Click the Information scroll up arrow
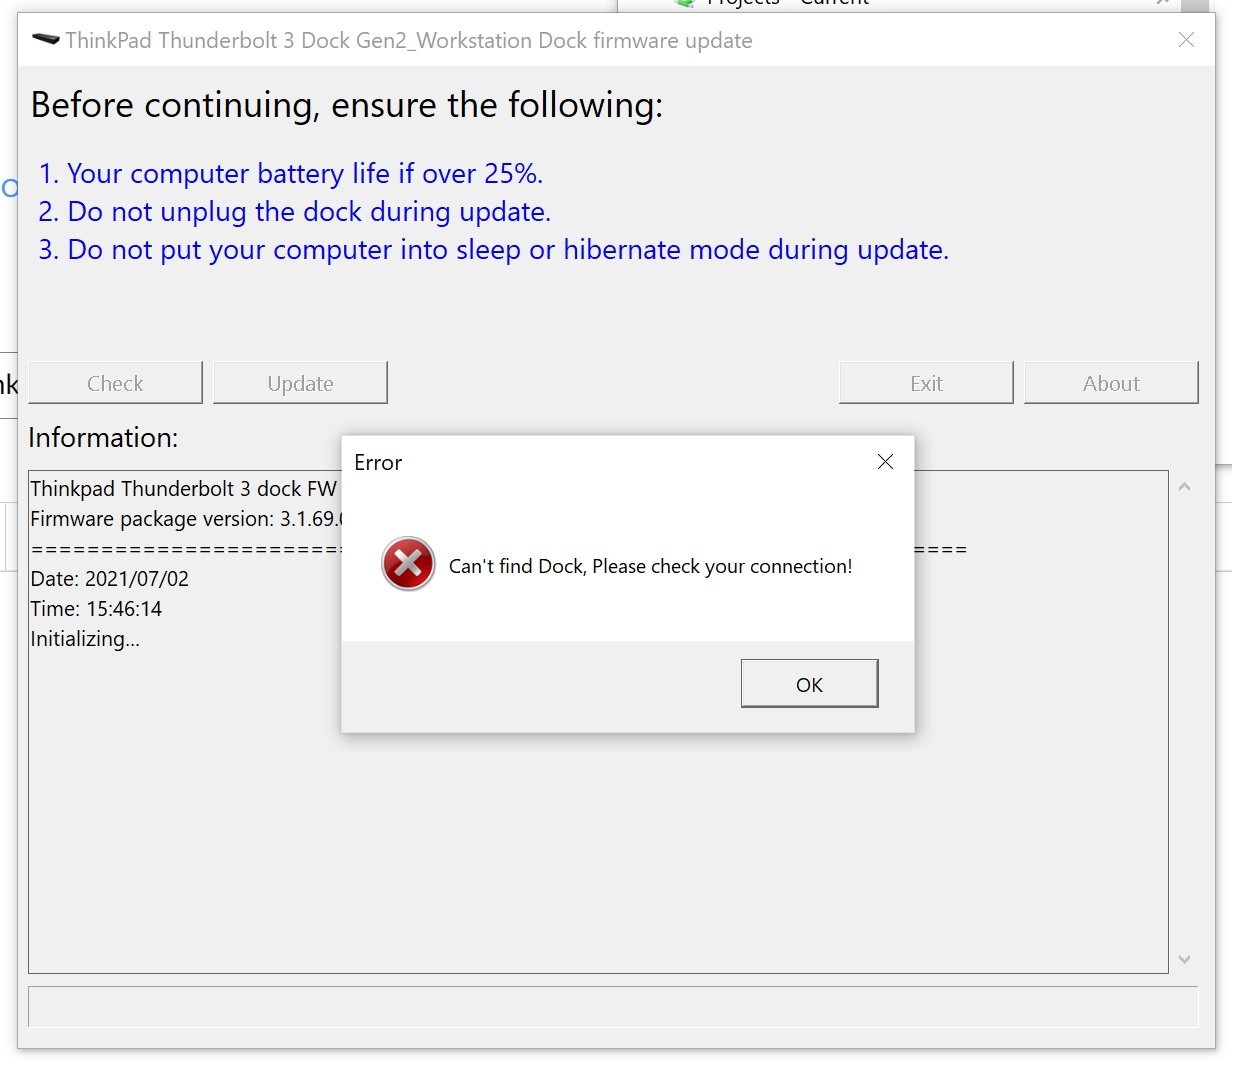The width and height of the screenshot is (1245, 1067). pos(1184,487)
